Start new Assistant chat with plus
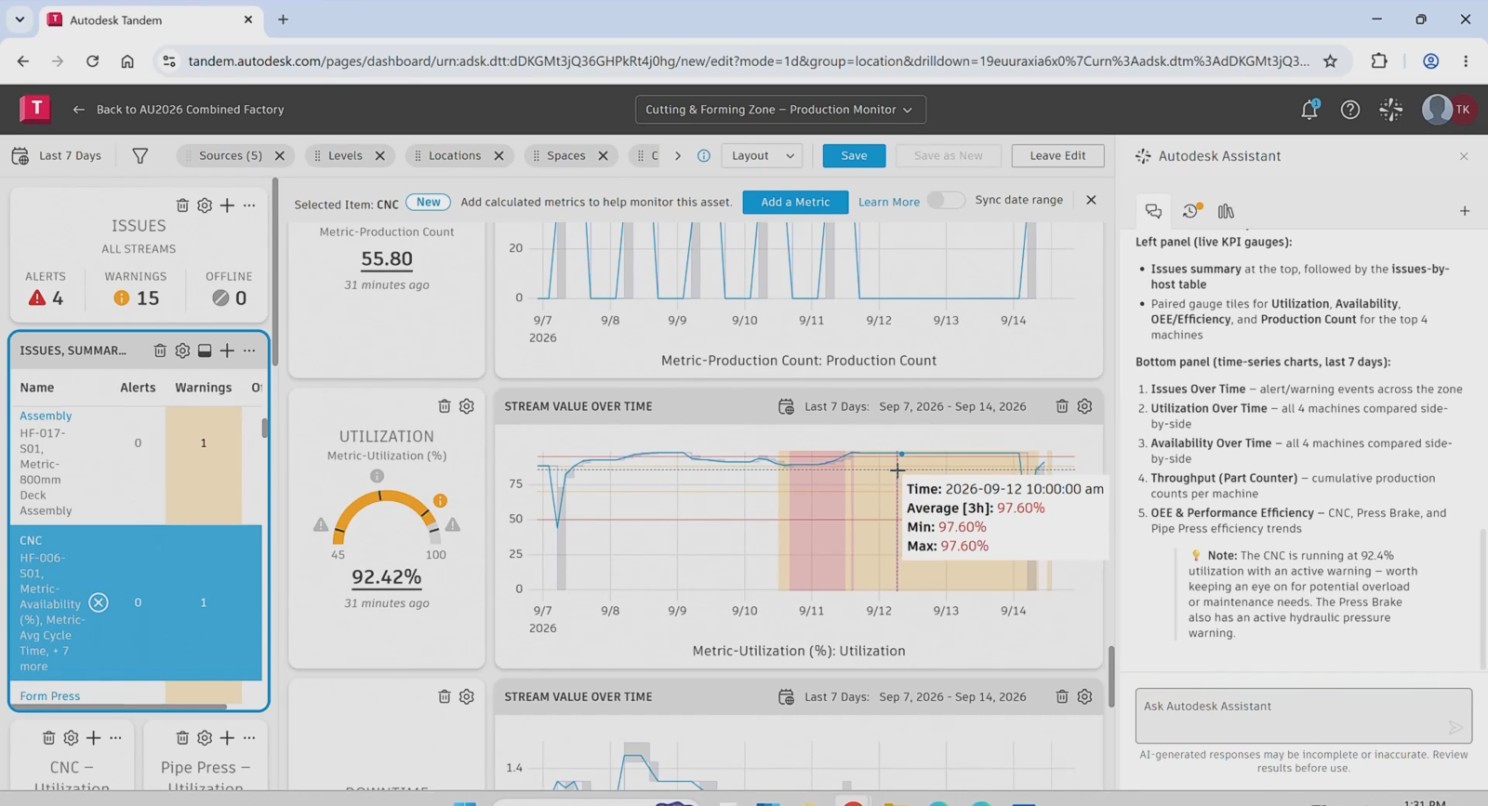 (1464, 211)
